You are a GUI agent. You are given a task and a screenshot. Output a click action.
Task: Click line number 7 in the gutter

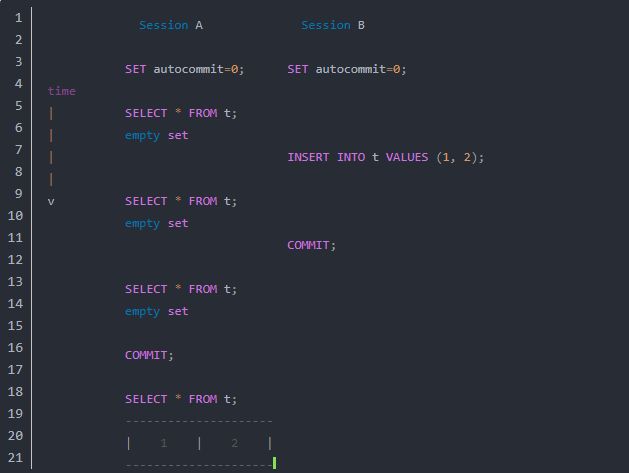18,150
